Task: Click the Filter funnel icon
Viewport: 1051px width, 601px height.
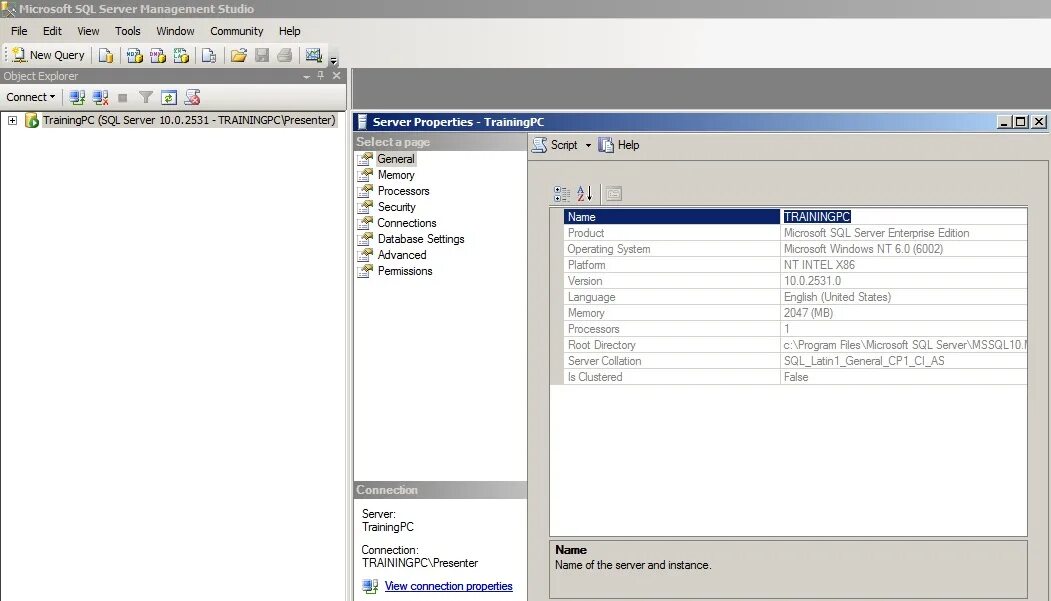Action: coord(145,98)
